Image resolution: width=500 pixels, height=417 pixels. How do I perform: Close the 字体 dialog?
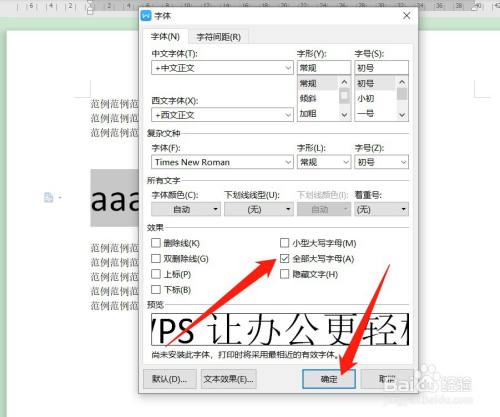pos(406,16)
